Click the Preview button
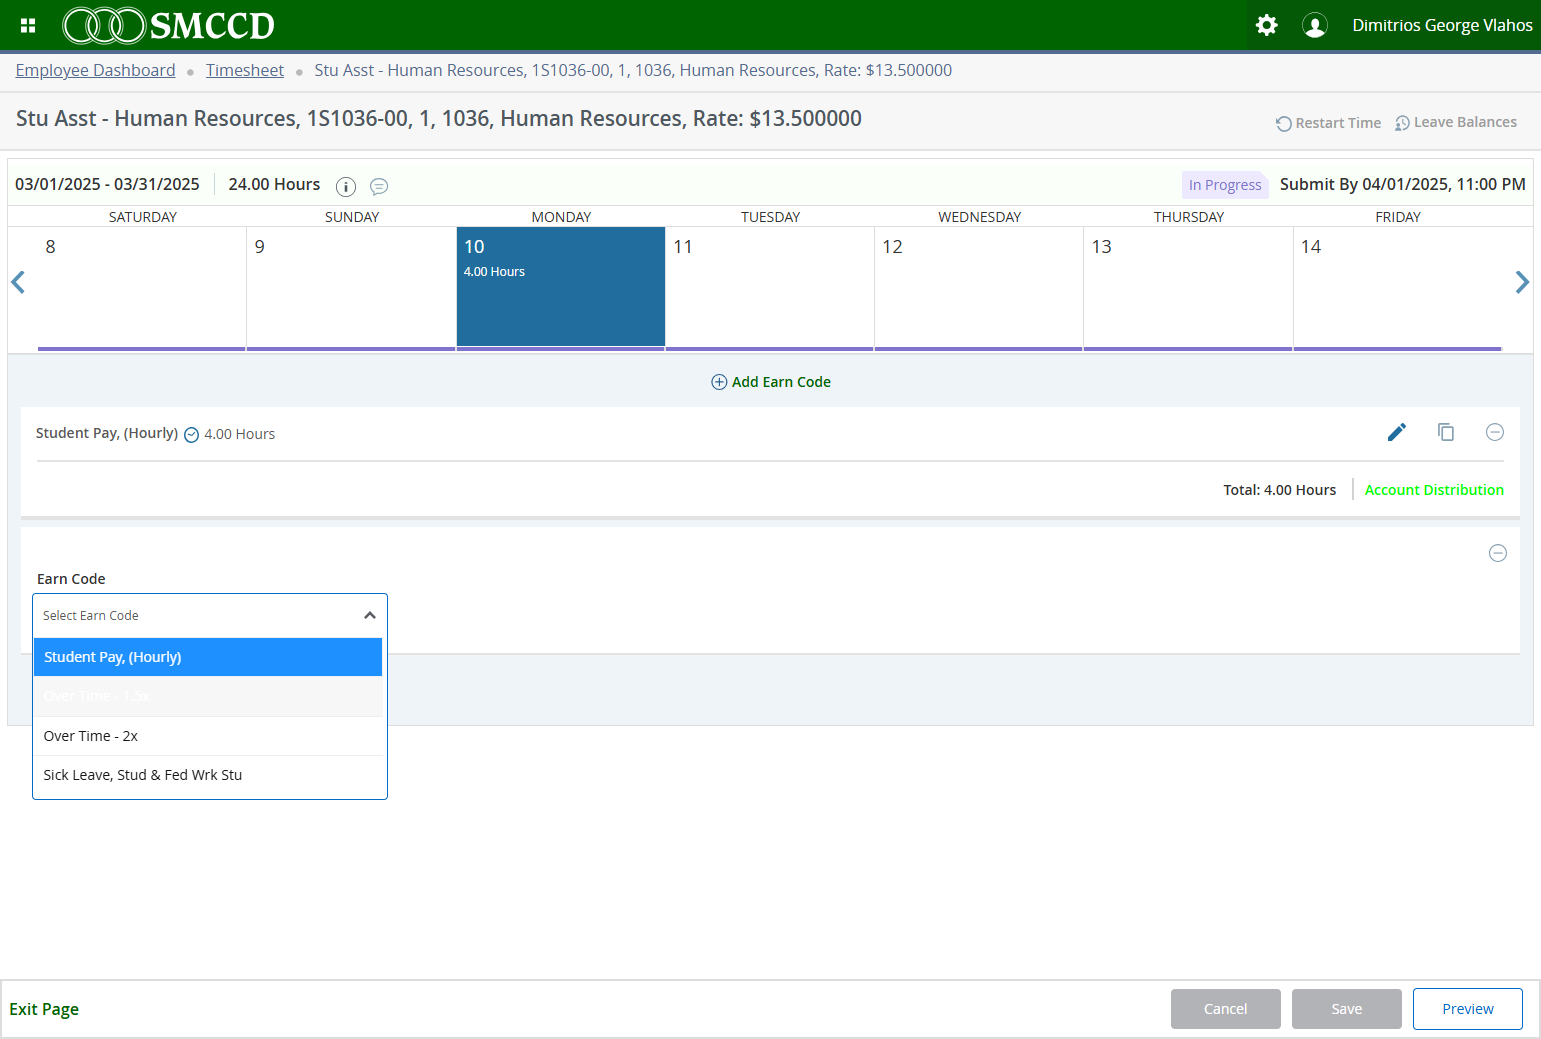Screen dimensions: 1541x1039 (1468, 1009)
